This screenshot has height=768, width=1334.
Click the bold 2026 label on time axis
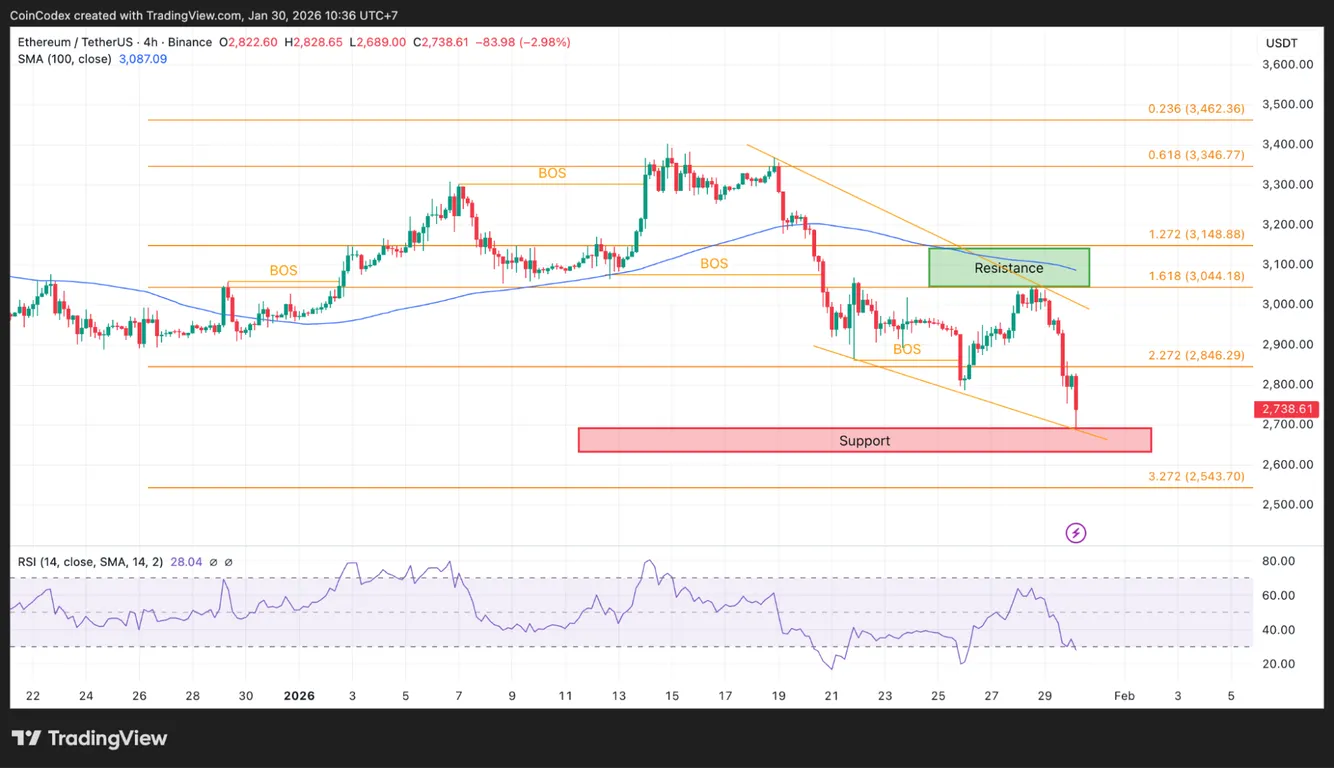point(299,696)
